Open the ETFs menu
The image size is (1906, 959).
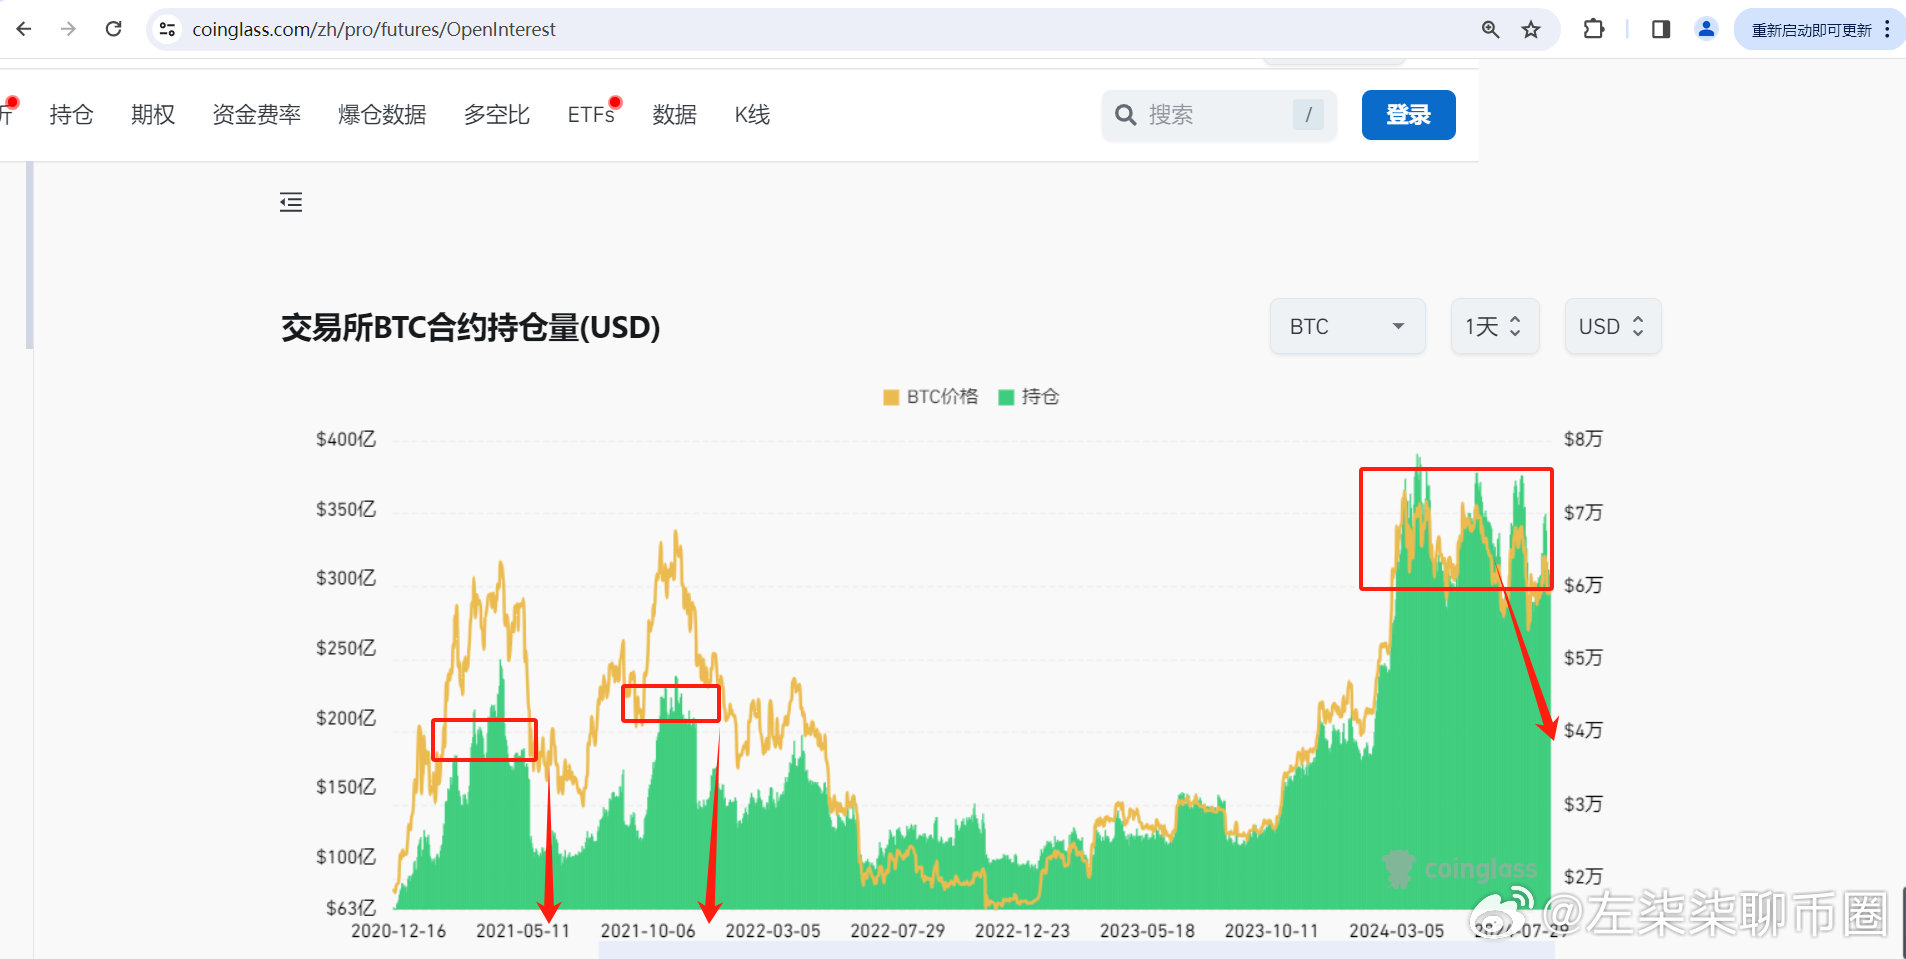coord(591,115)
